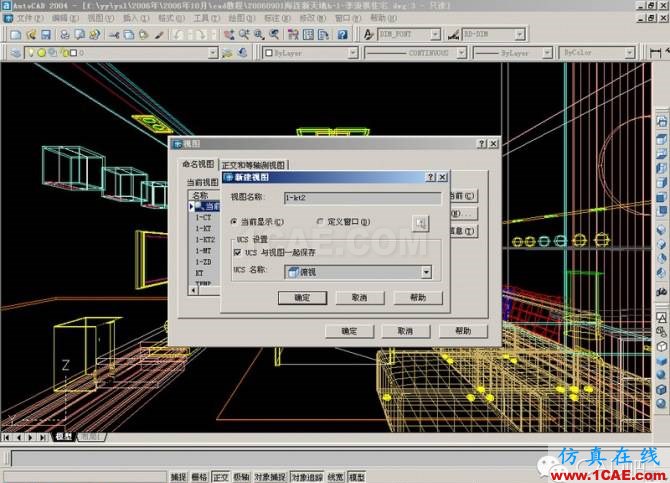670x483 pixels.
Task: Click 确定 in the 新建视图 dialog
Action: click(x=302, y=297)
